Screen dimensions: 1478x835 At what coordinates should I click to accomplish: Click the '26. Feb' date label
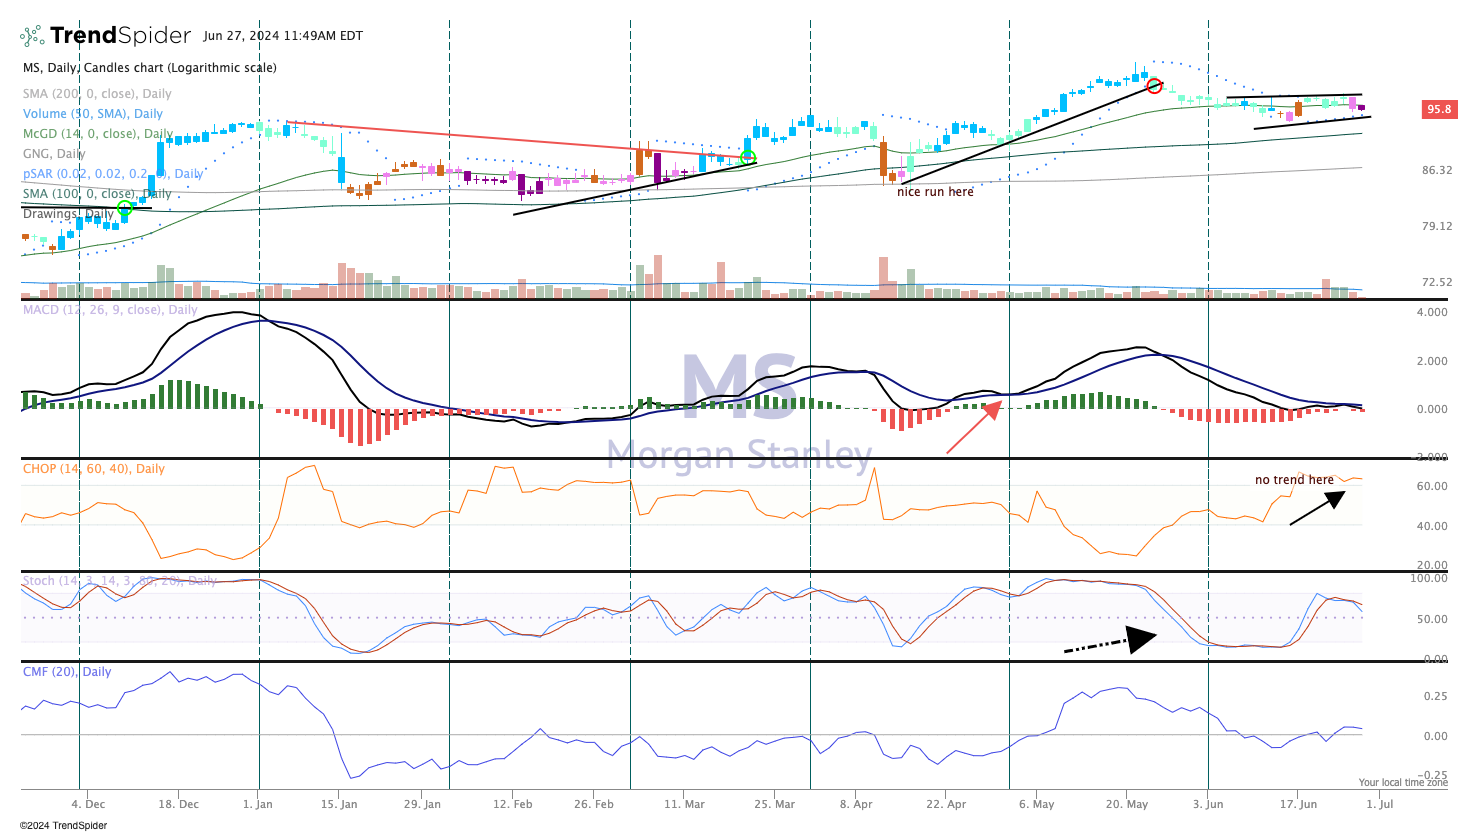click(x=594, y=804)
